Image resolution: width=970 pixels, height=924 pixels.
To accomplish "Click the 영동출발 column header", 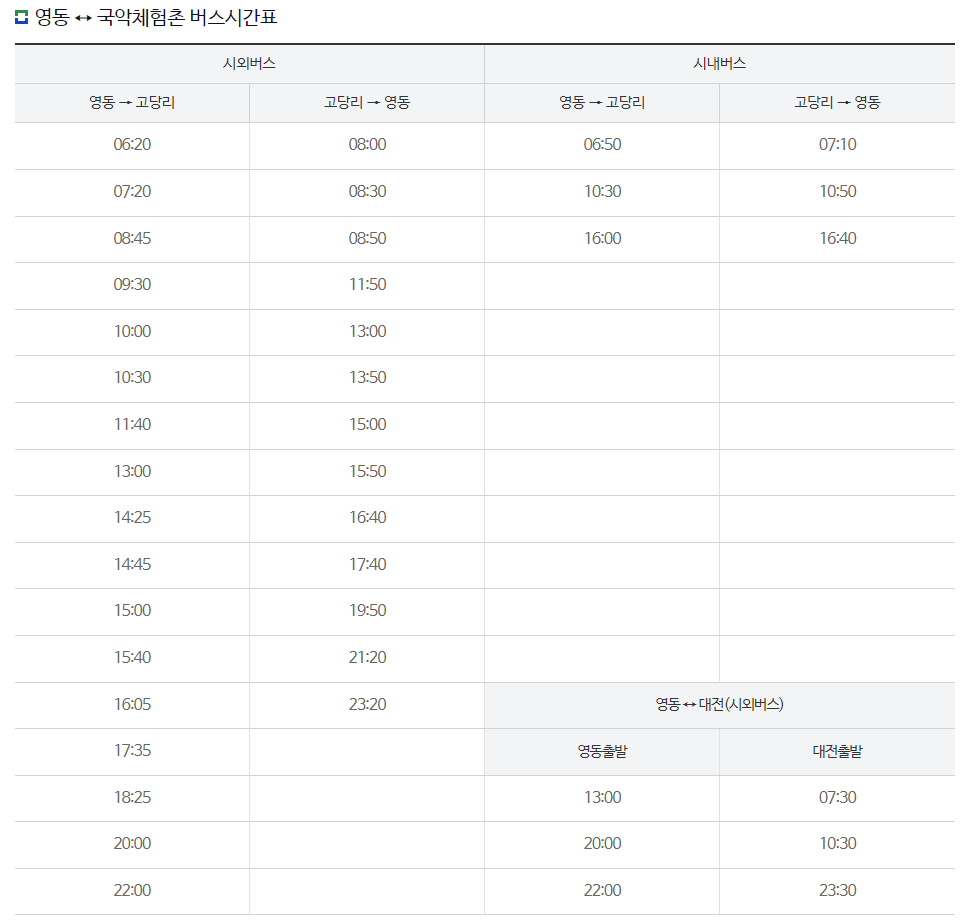I will coord(601,751).
